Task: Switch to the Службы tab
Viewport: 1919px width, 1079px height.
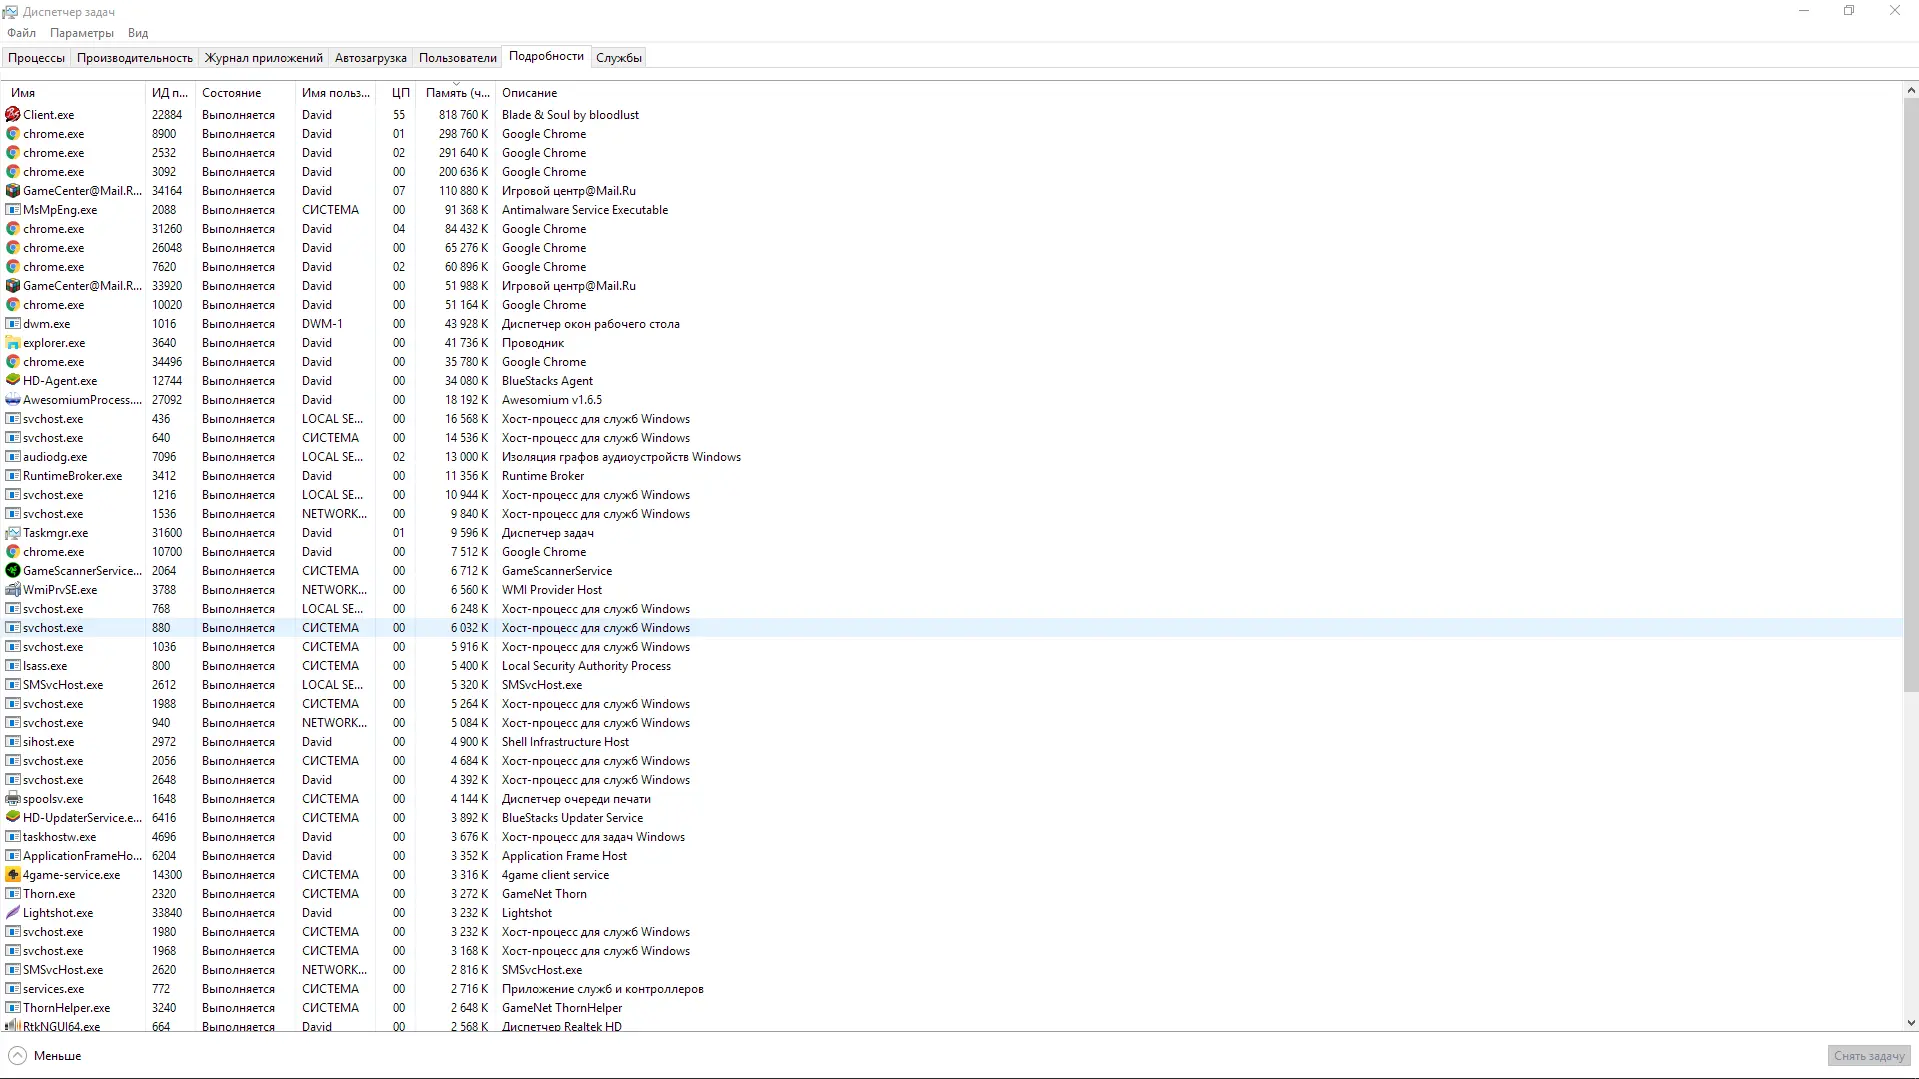Action: [619, 58]
